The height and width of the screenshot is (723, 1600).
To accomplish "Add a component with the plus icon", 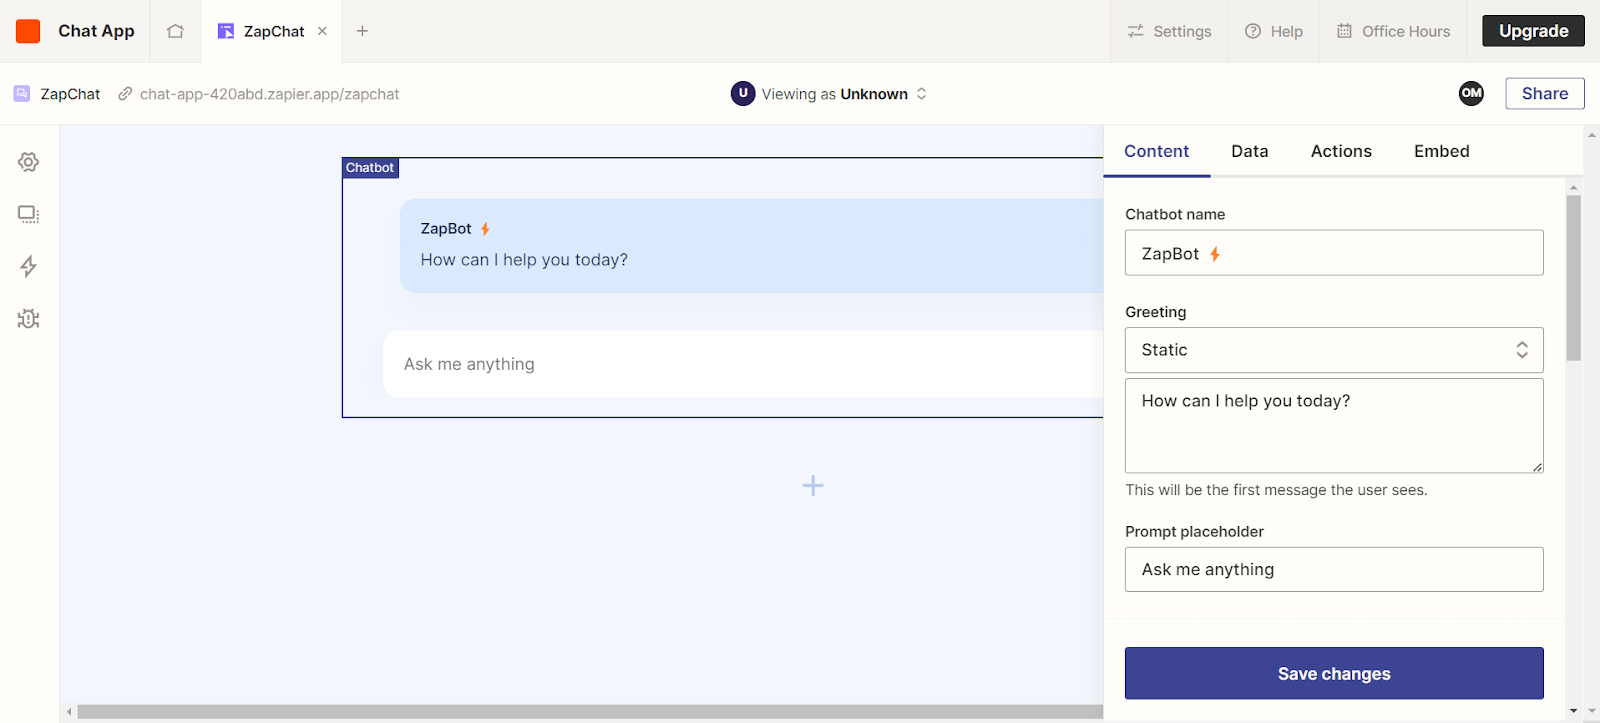I will point(813,486).
